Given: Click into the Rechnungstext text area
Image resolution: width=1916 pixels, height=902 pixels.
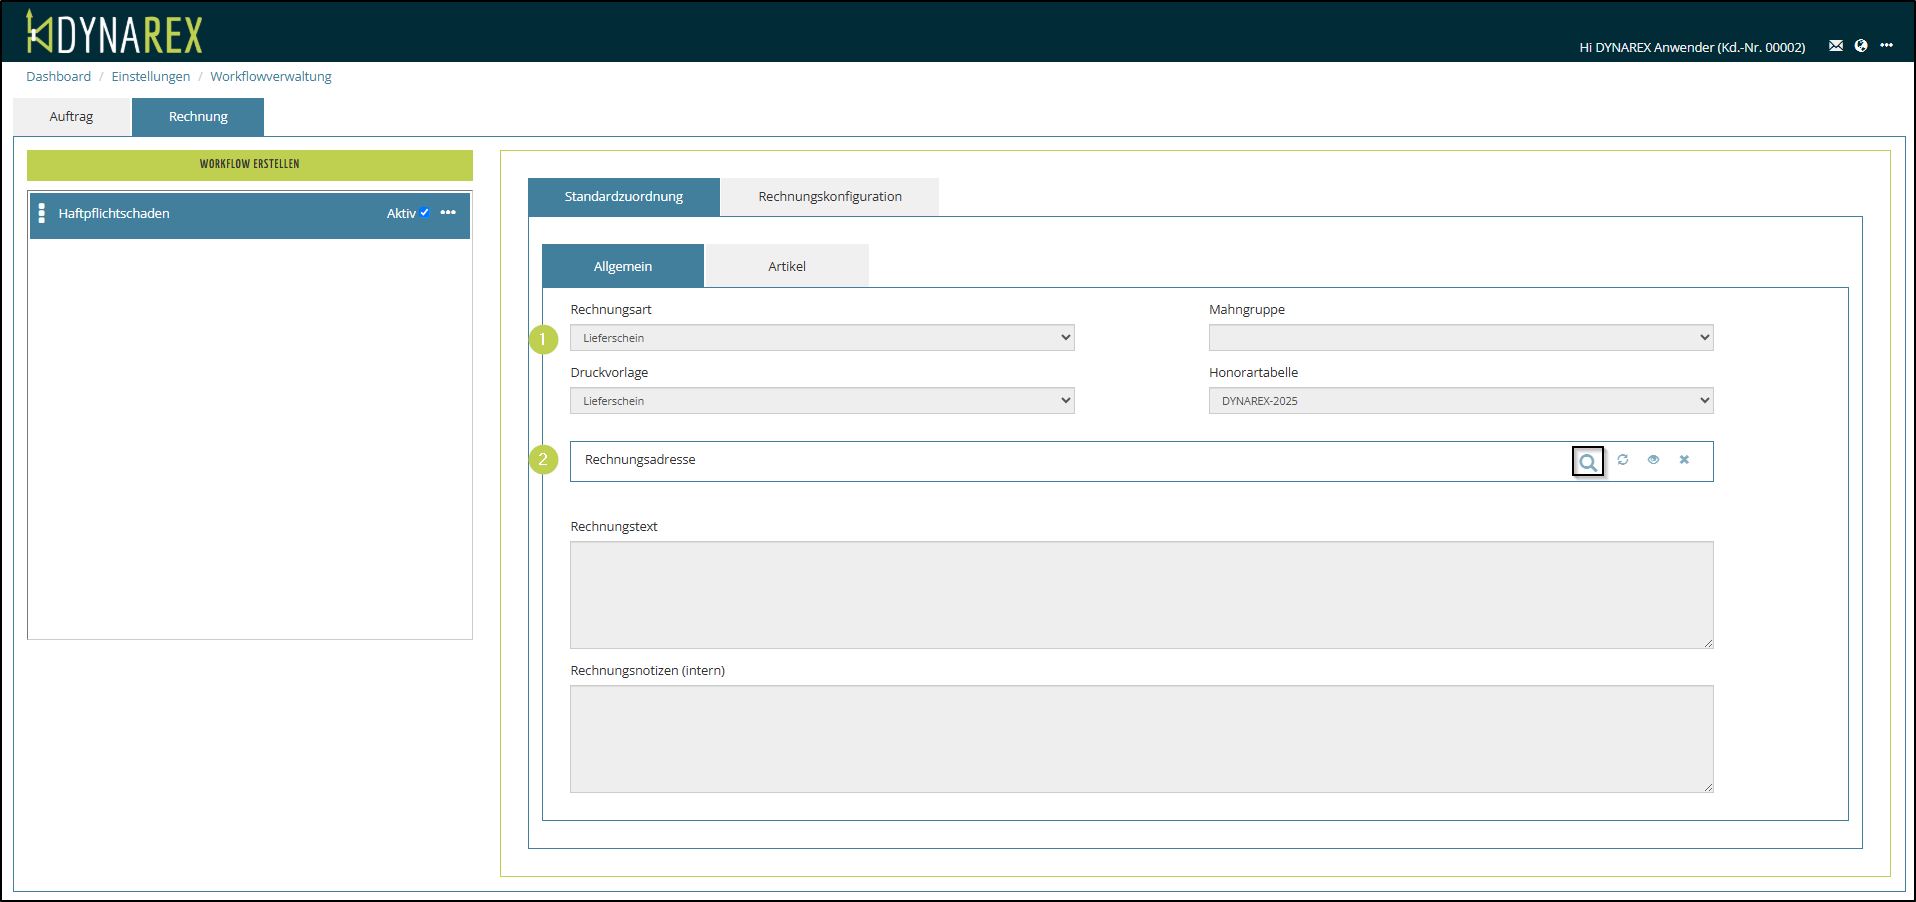Looking at the screenshot, I should point(1141,595).
